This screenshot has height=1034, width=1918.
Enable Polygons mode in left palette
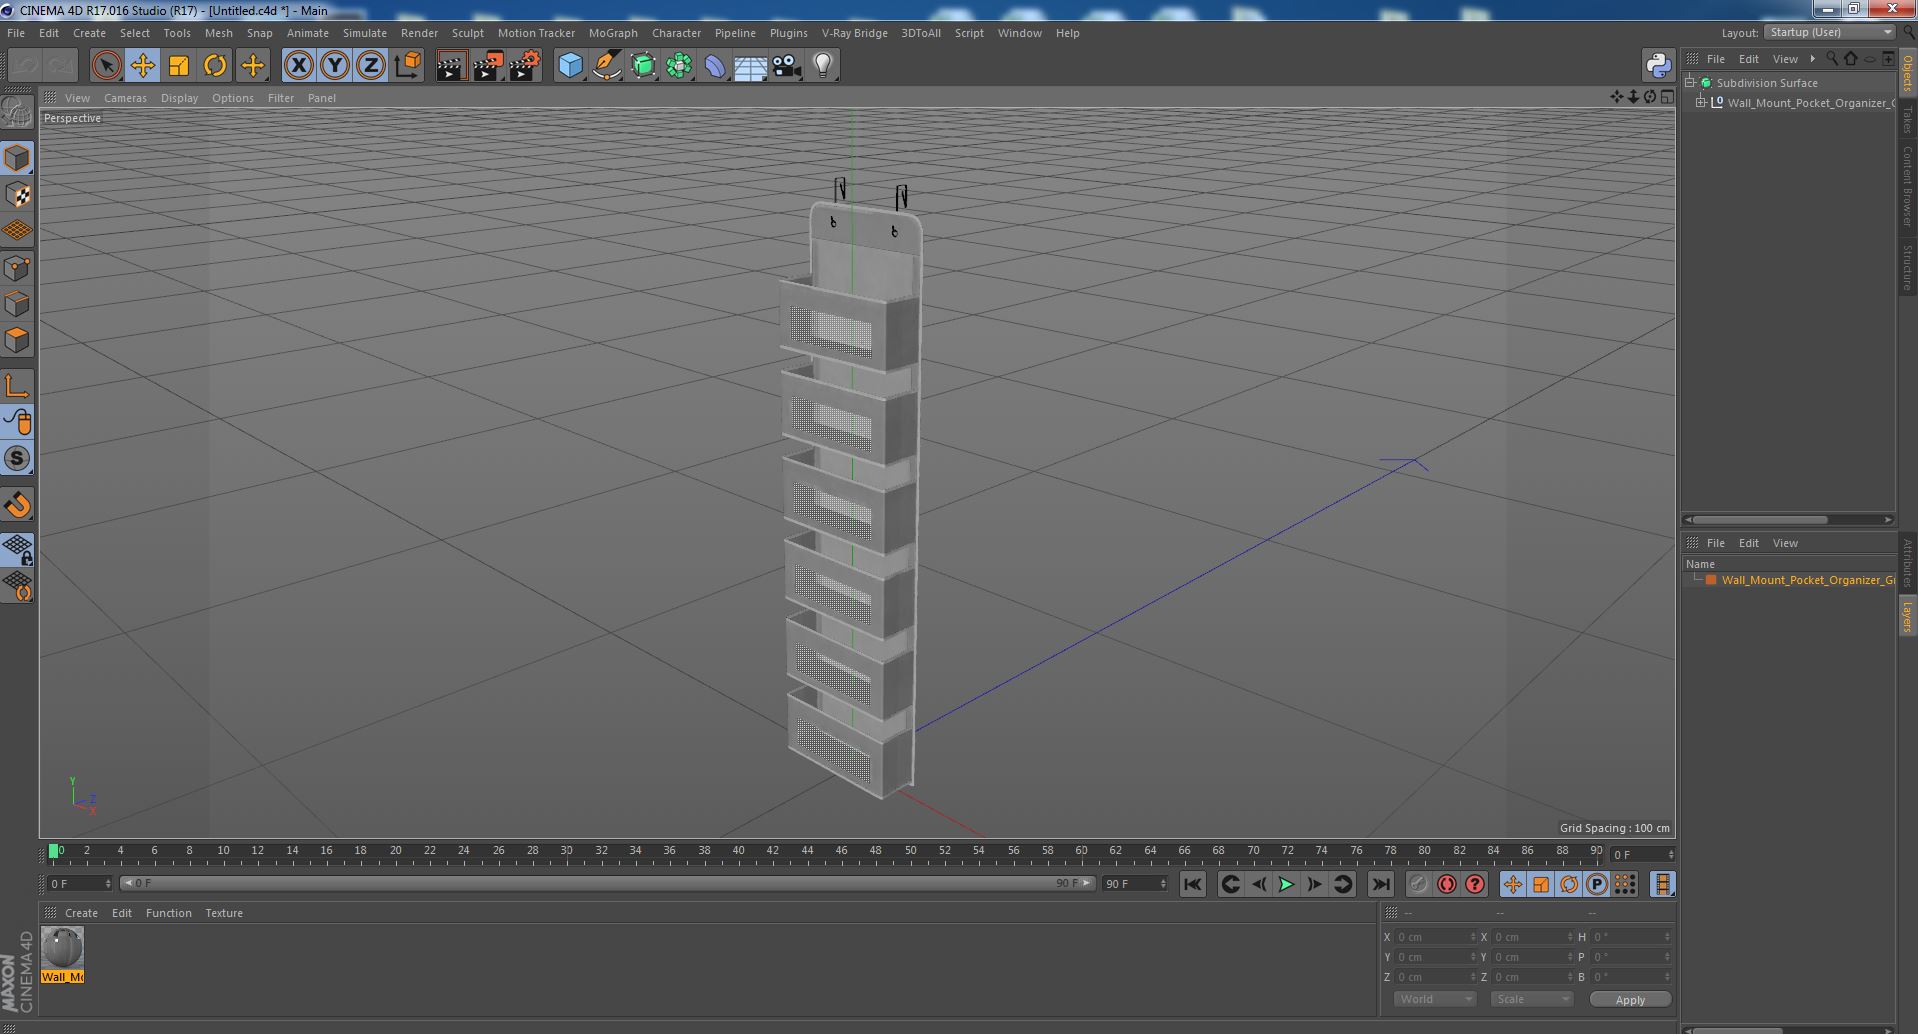17,340
